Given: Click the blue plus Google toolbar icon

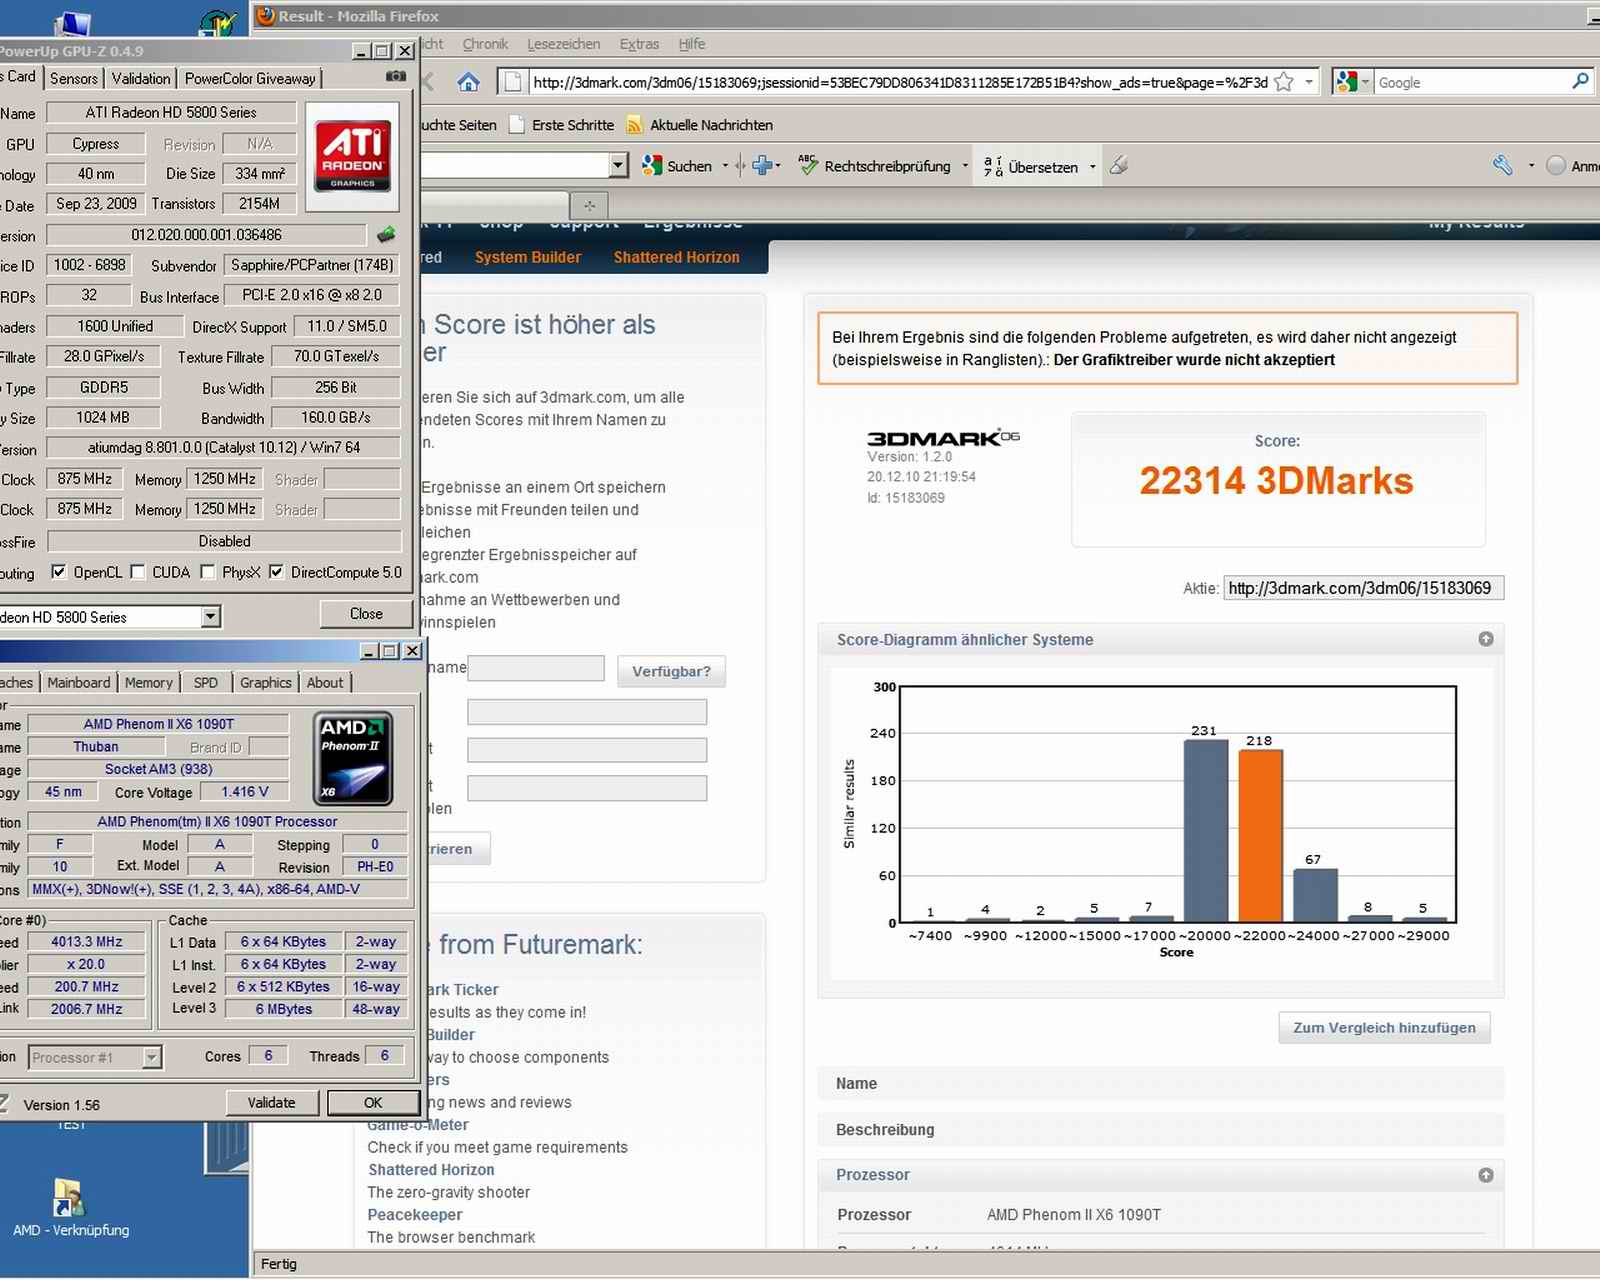Looking at the screenshot, I should click(x=763, y=166).
